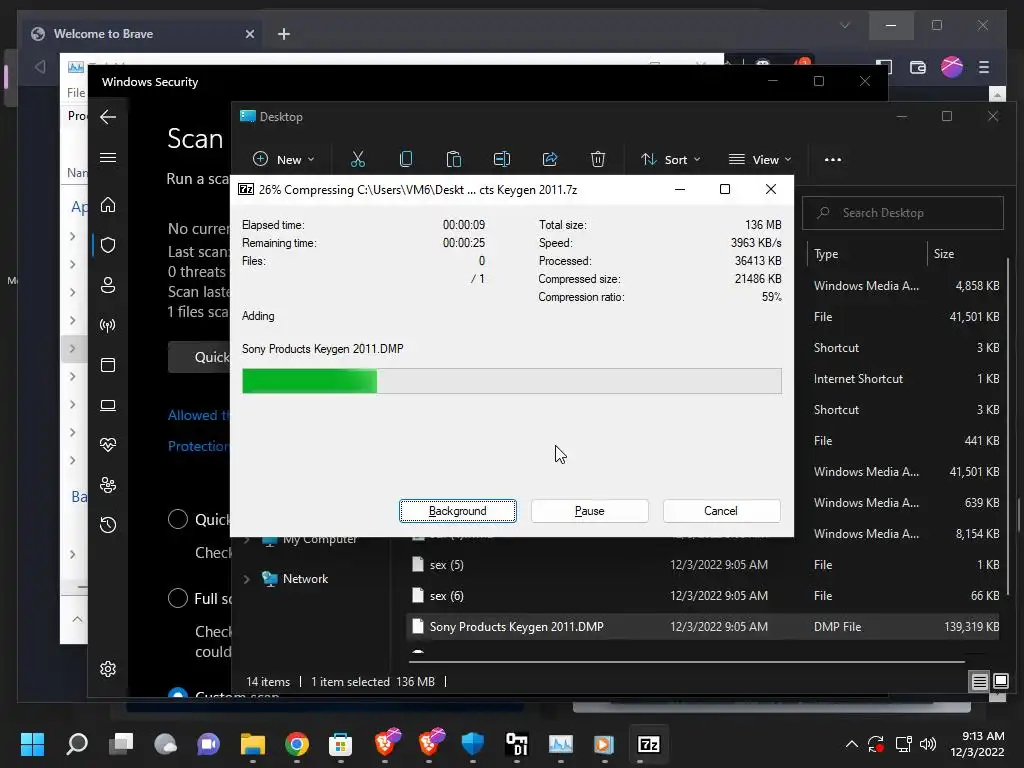Screen dimensions: 1024x768
Task: Pause the 7-Zip compression
Action: (x=589, y=511)
